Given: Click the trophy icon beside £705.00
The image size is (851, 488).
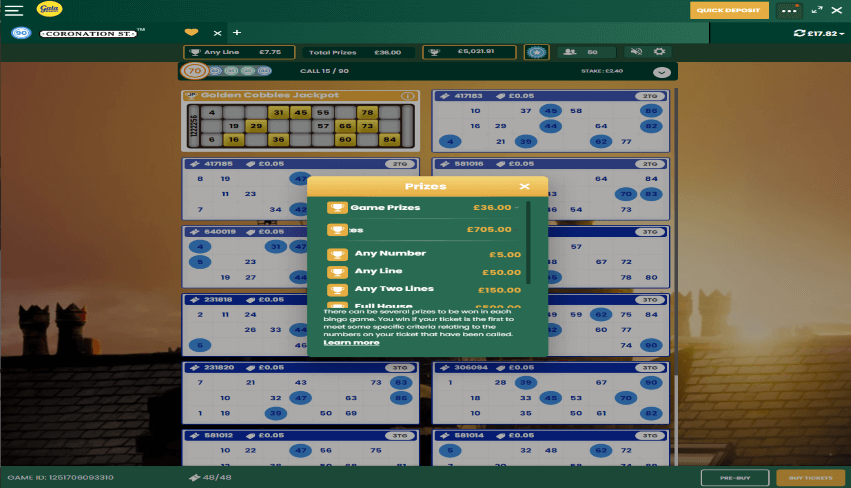Looking at the screenshot, I should pos(337,230).
